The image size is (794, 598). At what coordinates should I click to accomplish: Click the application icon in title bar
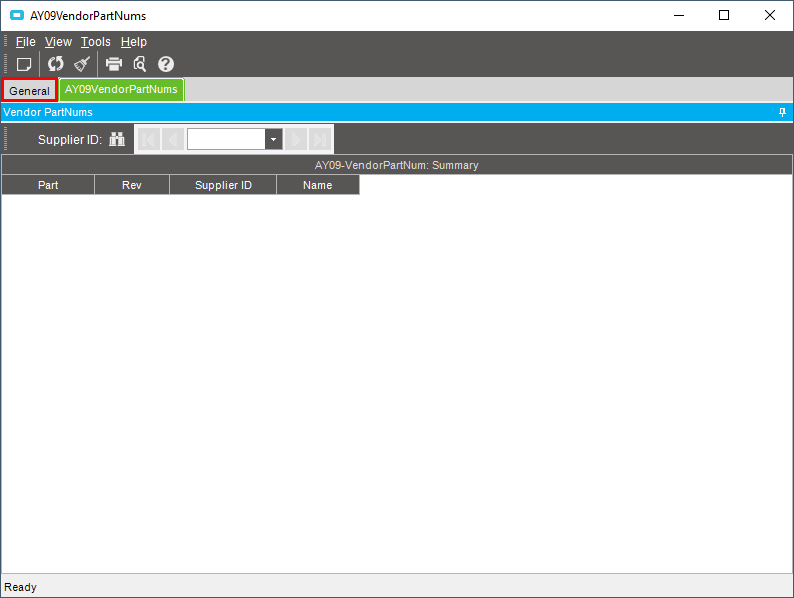[x=17, y=16]
